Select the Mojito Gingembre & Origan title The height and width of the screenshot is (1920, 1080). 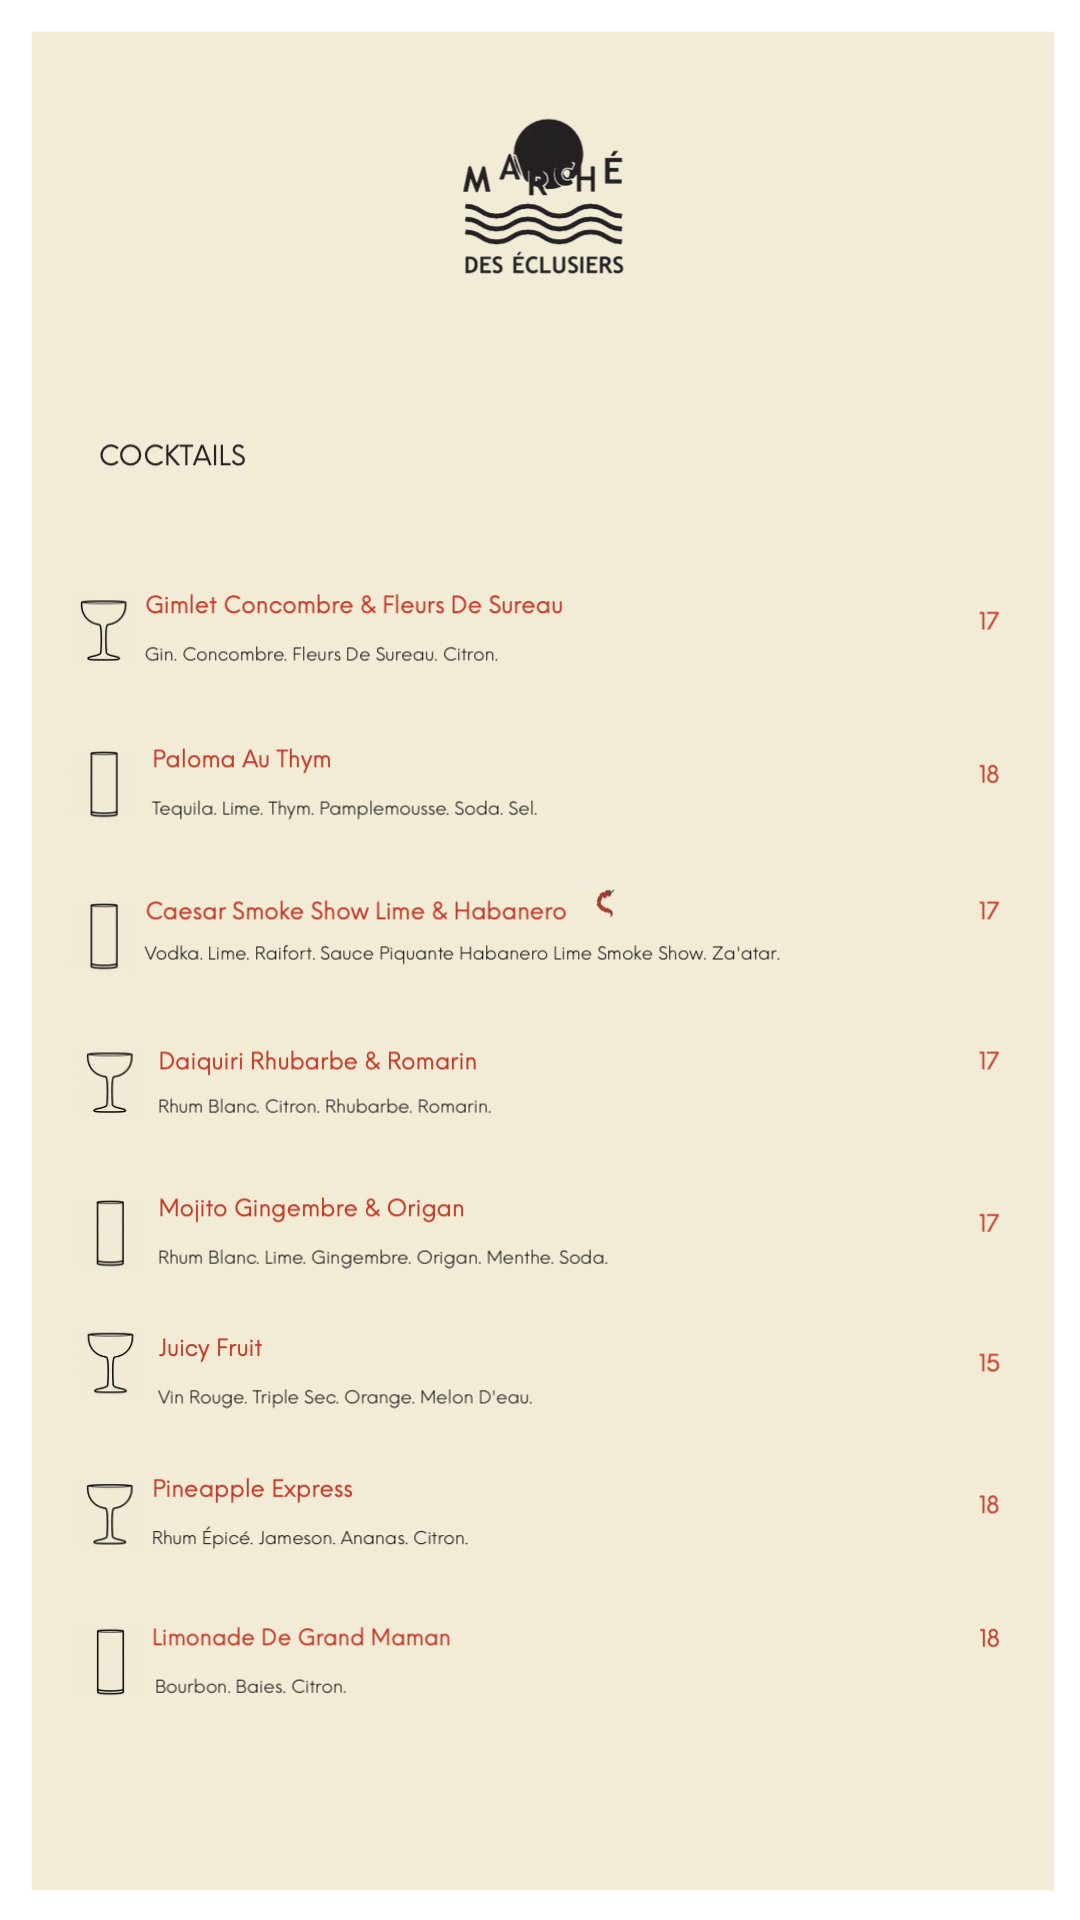pyautogui.click(x=311, y=1208)
